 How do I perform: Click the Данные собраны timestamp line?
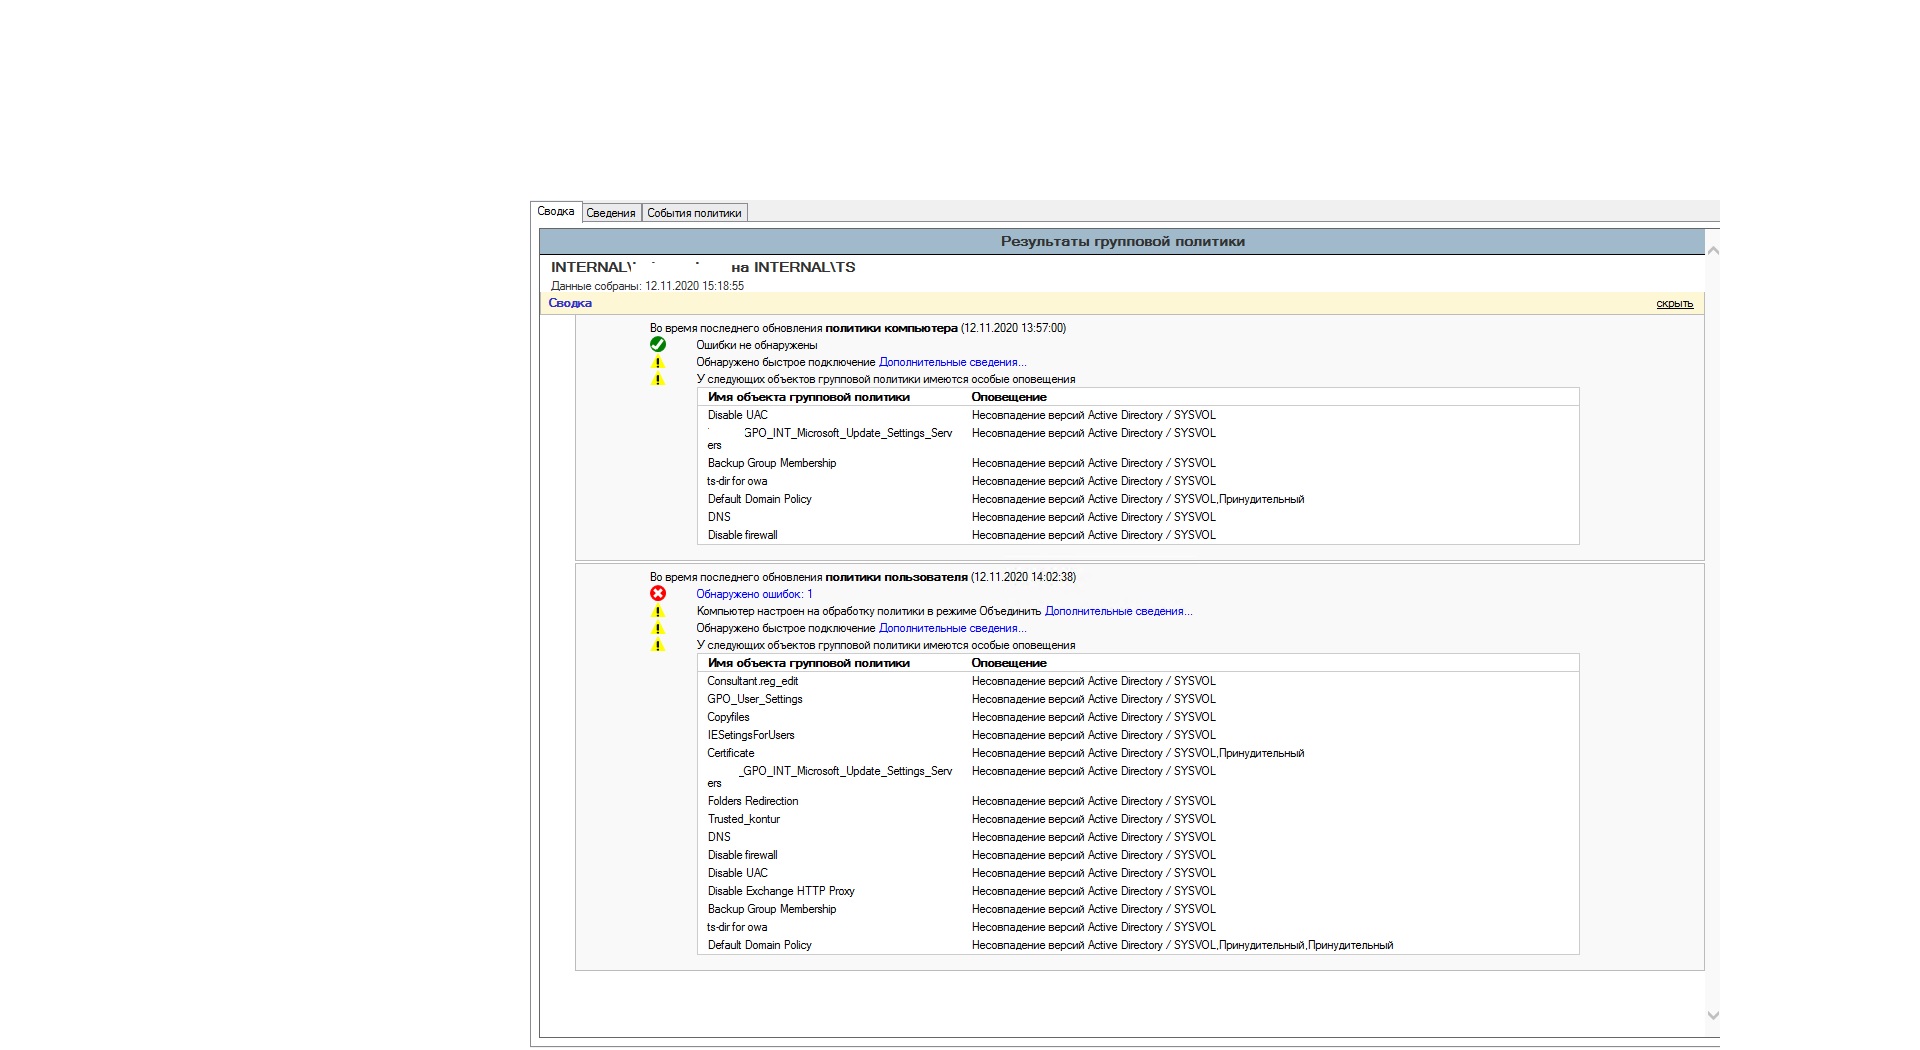(x=647, y=286)
